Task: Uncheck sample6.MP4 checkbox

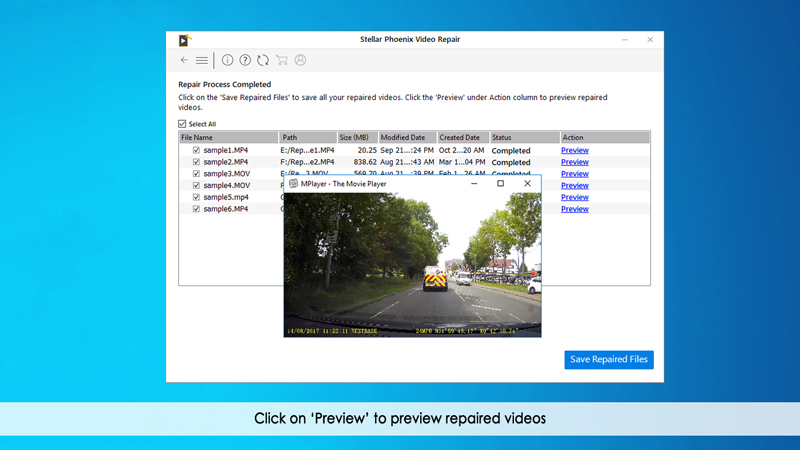Action: coord(196,209)
